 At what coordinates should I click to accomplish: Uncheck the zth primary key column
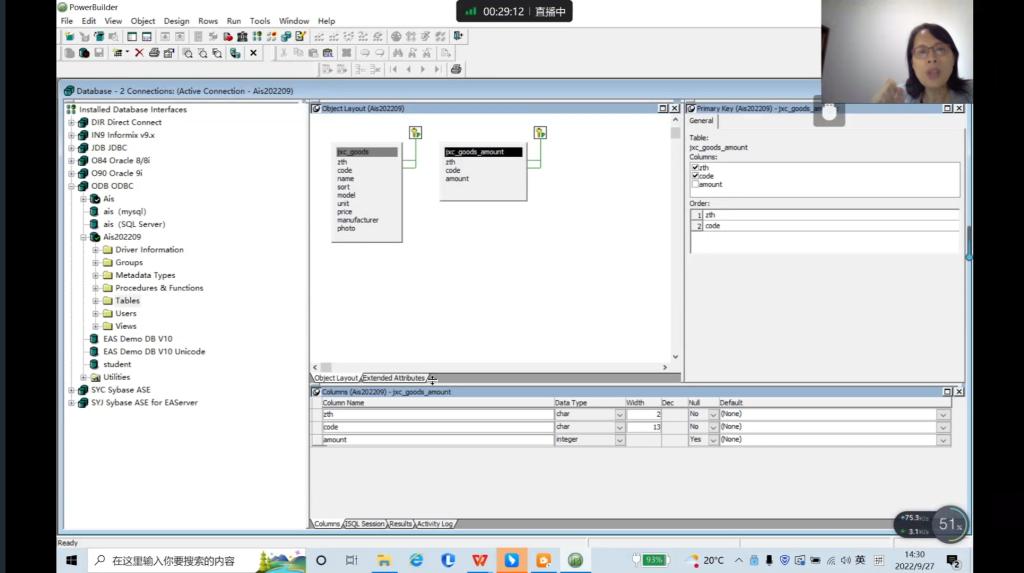[x=695, y=168]
